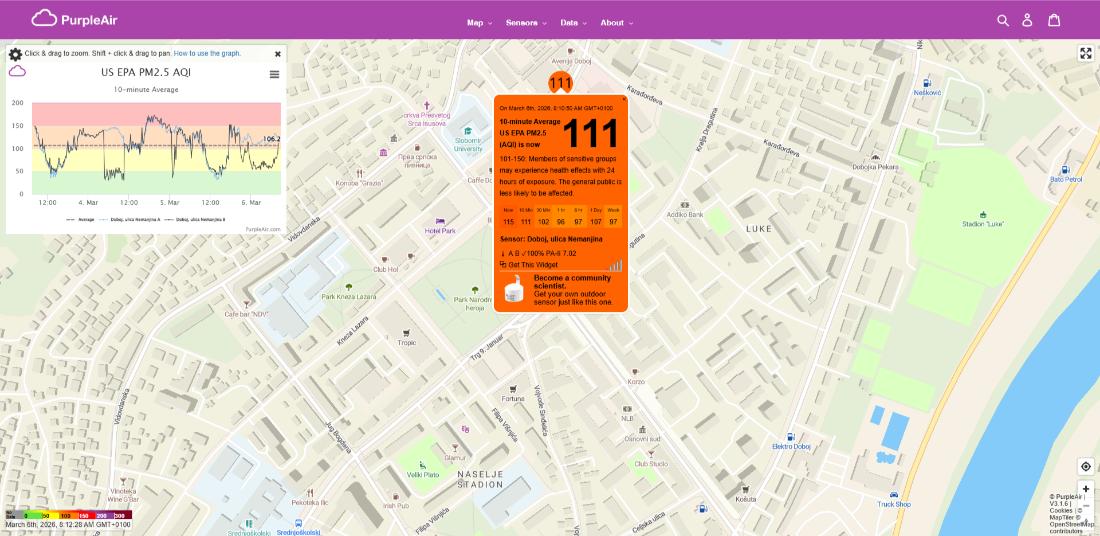
Task: Click the 'Sensor: Doboj, ulica Nemanjina' label
Action: [551, 240]
